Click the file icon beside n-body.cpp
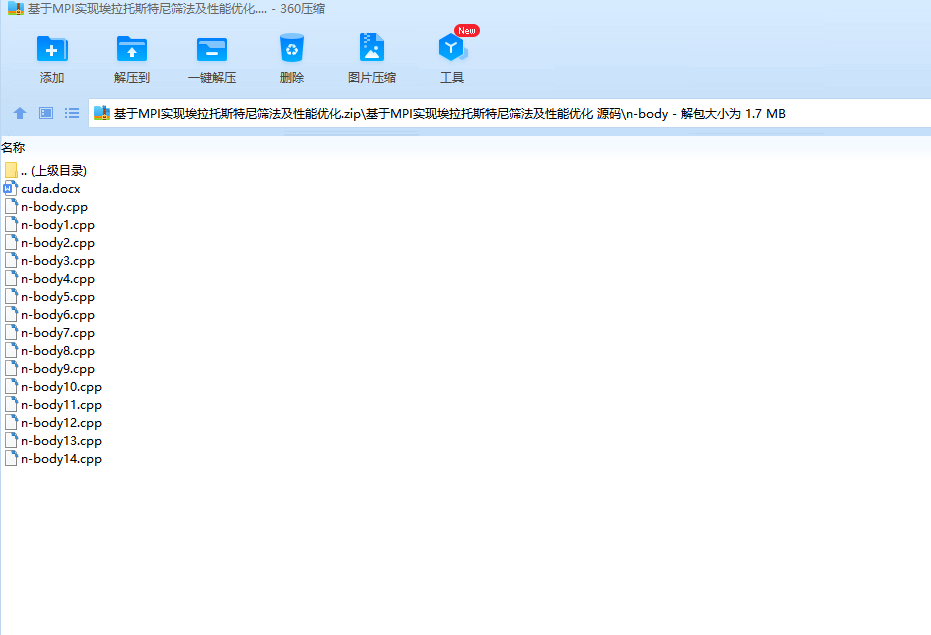931x635 pixels. tap(11, 207)
